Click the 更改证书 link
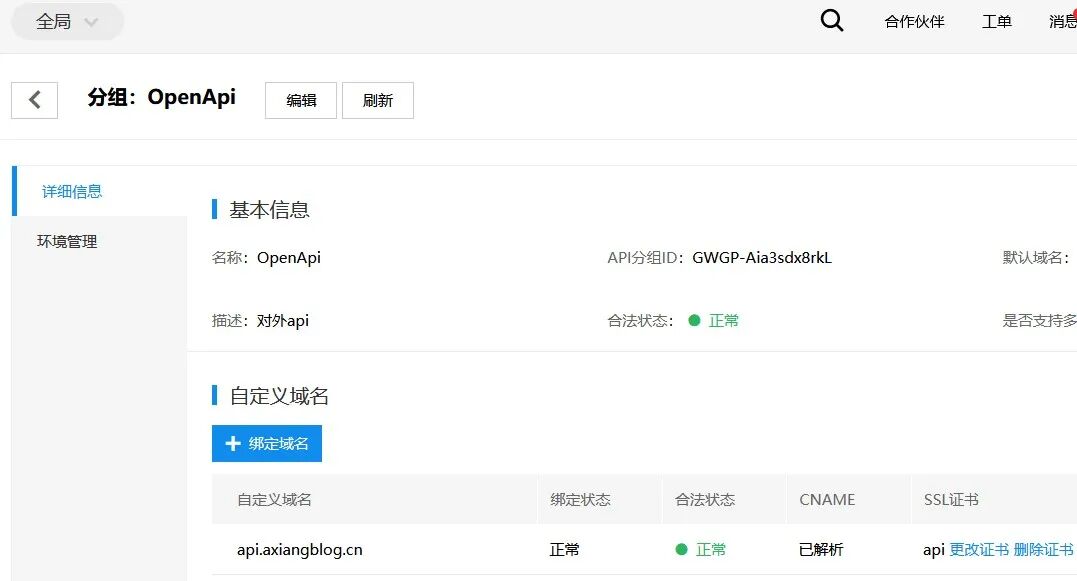Image resolution: width=1077 pixels, height=581 pixels. (x=981, y=549)
